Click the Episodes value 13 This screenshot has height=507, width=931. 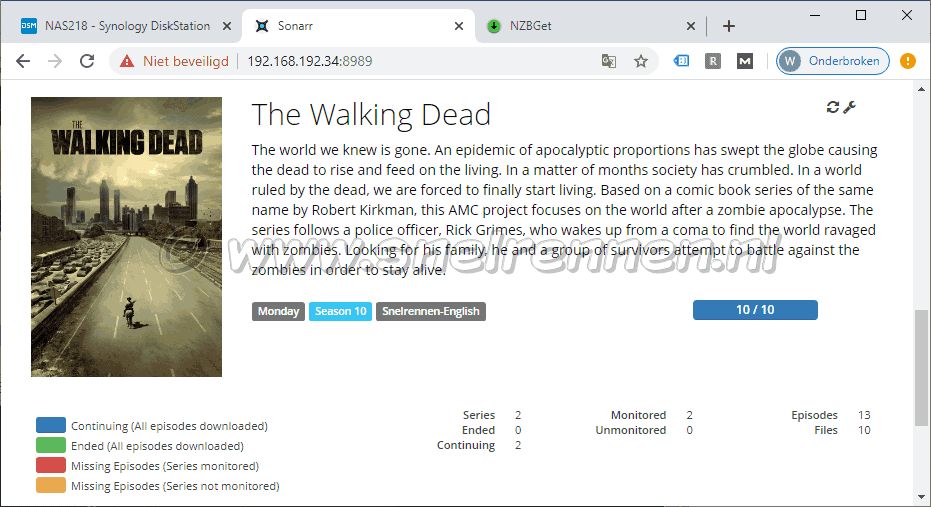(x=864, y=415)
